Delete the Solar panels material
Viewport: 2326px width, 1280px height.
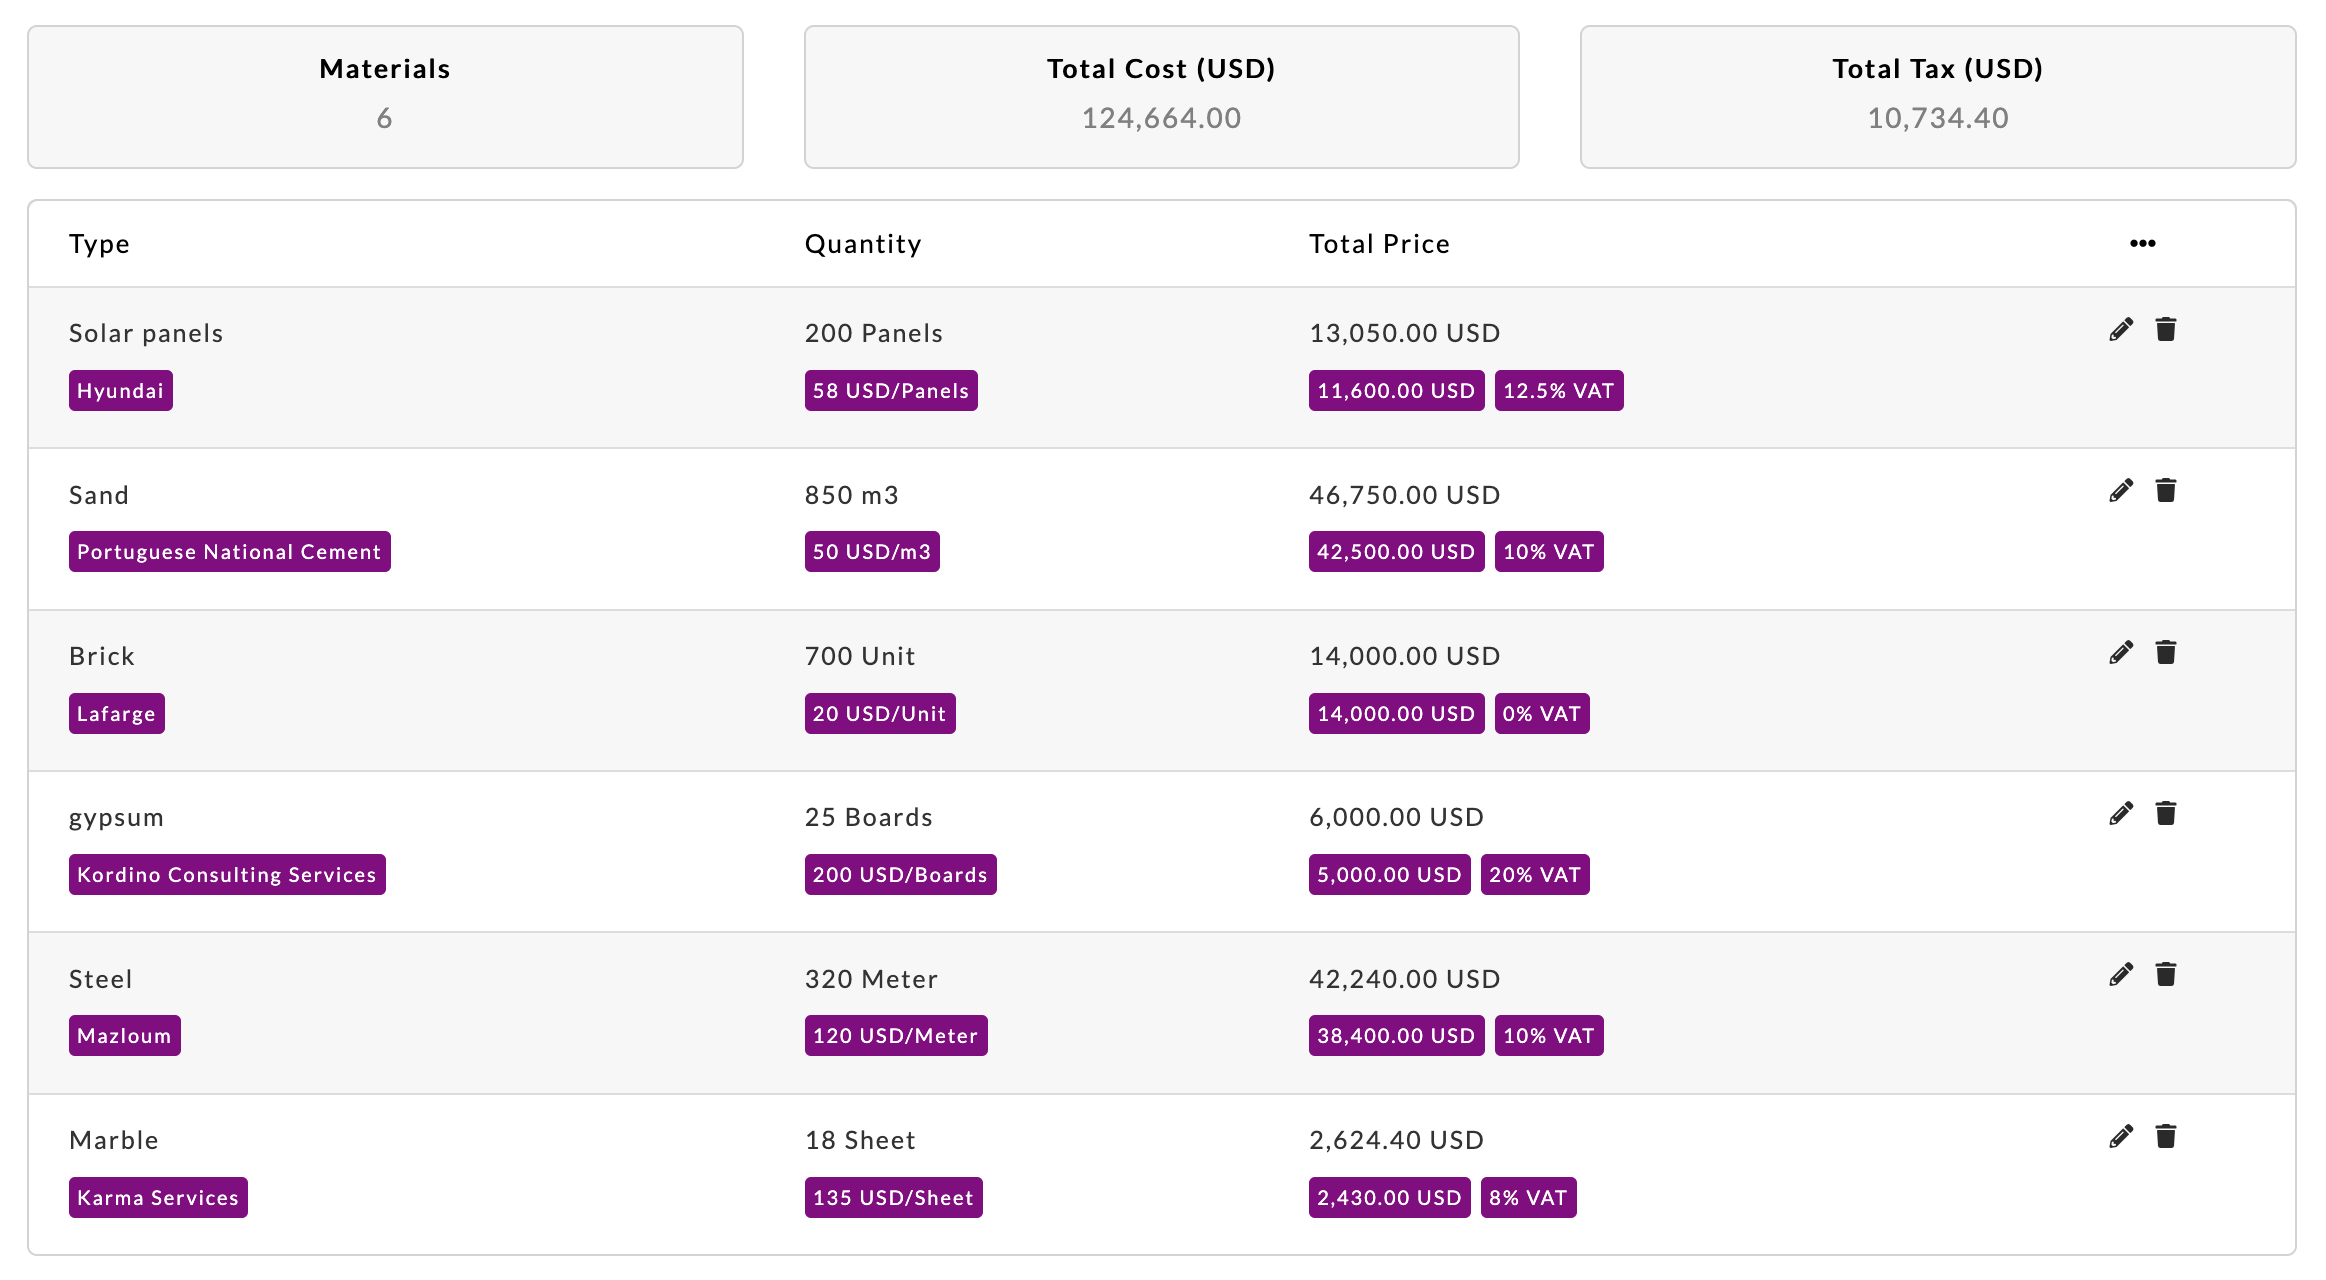coord(2165,330)
